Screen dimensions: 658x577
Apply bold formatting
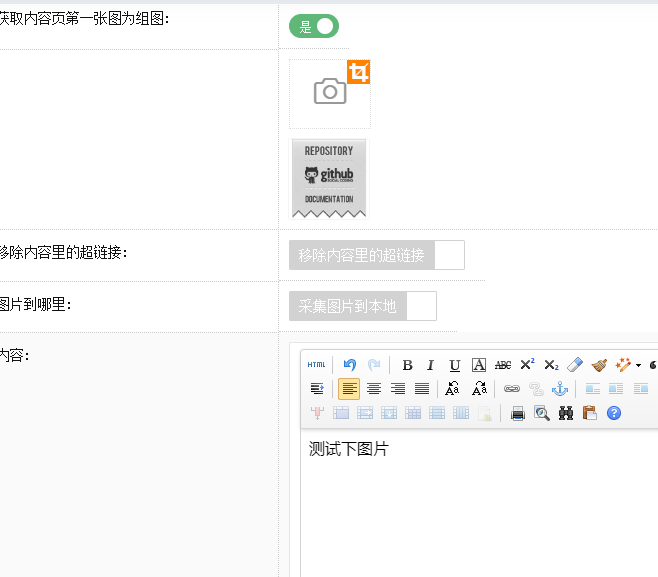[x=407, y=365]
